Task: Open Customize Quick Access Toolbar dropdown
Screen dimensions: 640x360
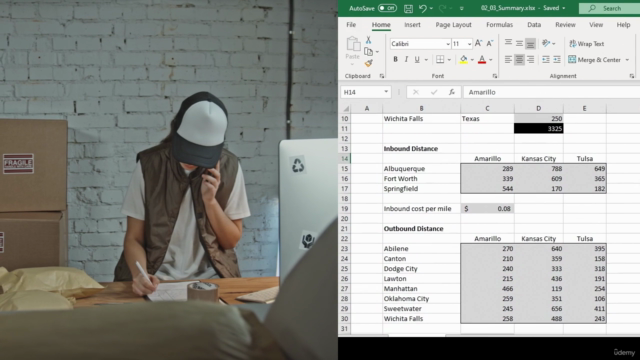Action: [462, 9]
